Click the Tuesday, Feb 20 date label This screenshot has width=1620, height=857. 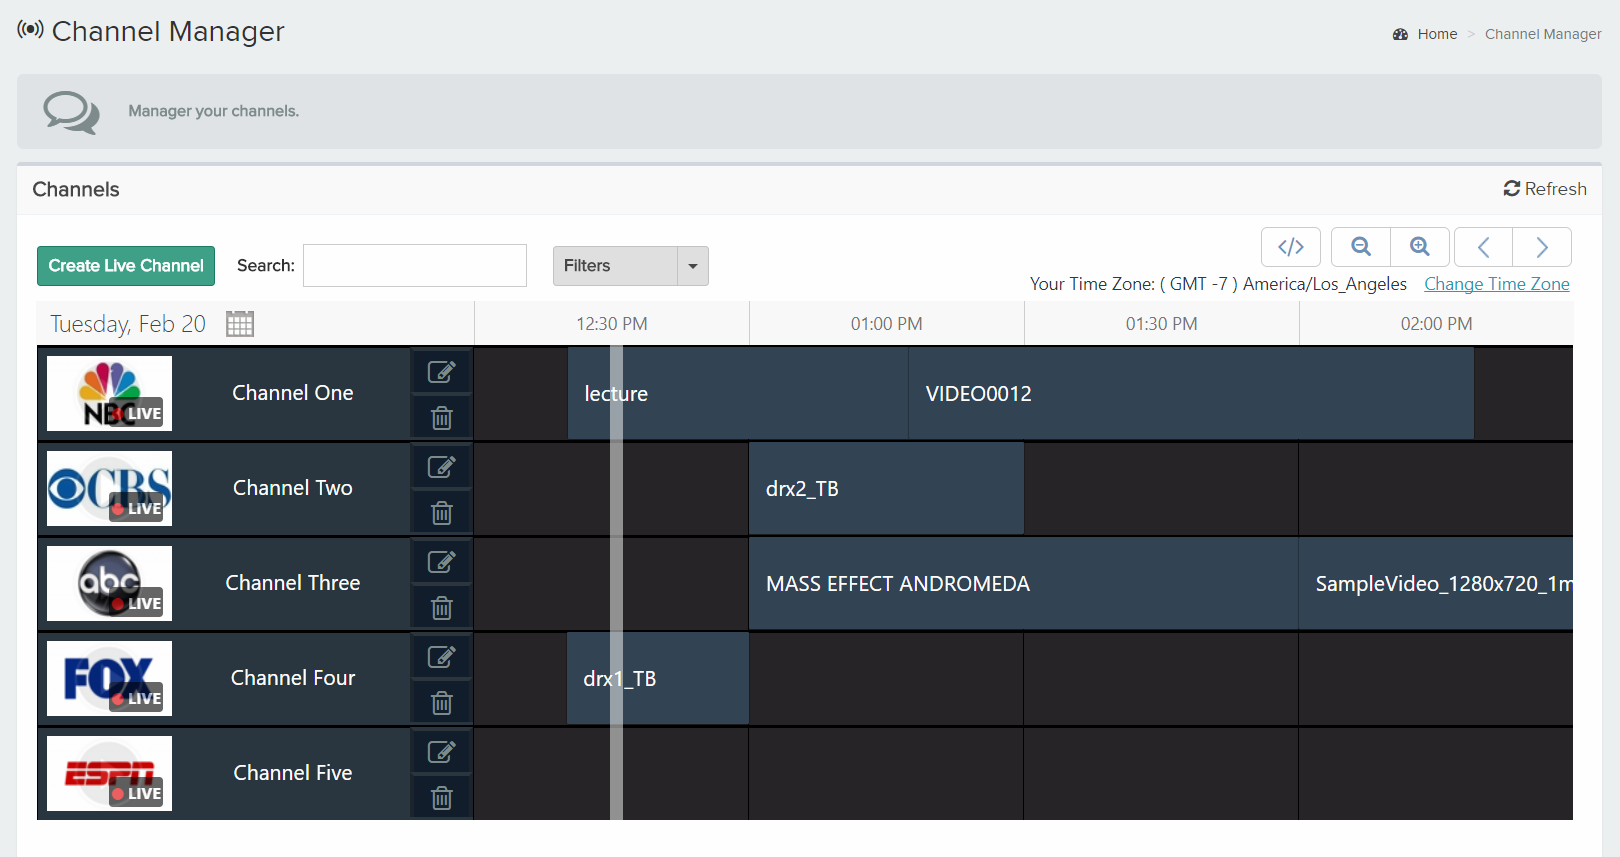pos(128,324)
